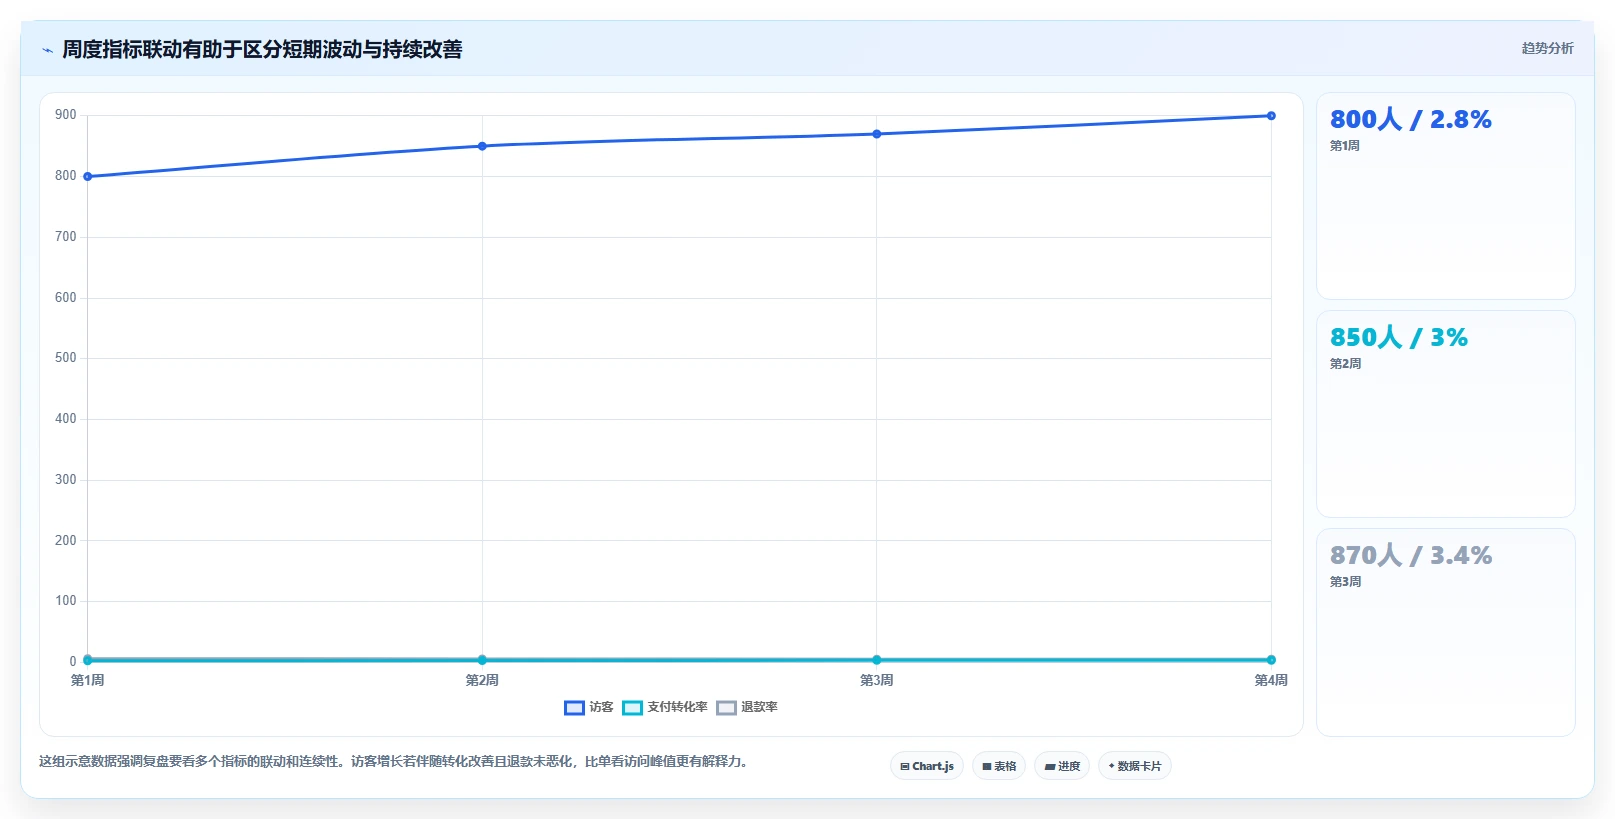
Task: Click the bar icon in the 进度 tag
Action: (x=1050, y=767)
